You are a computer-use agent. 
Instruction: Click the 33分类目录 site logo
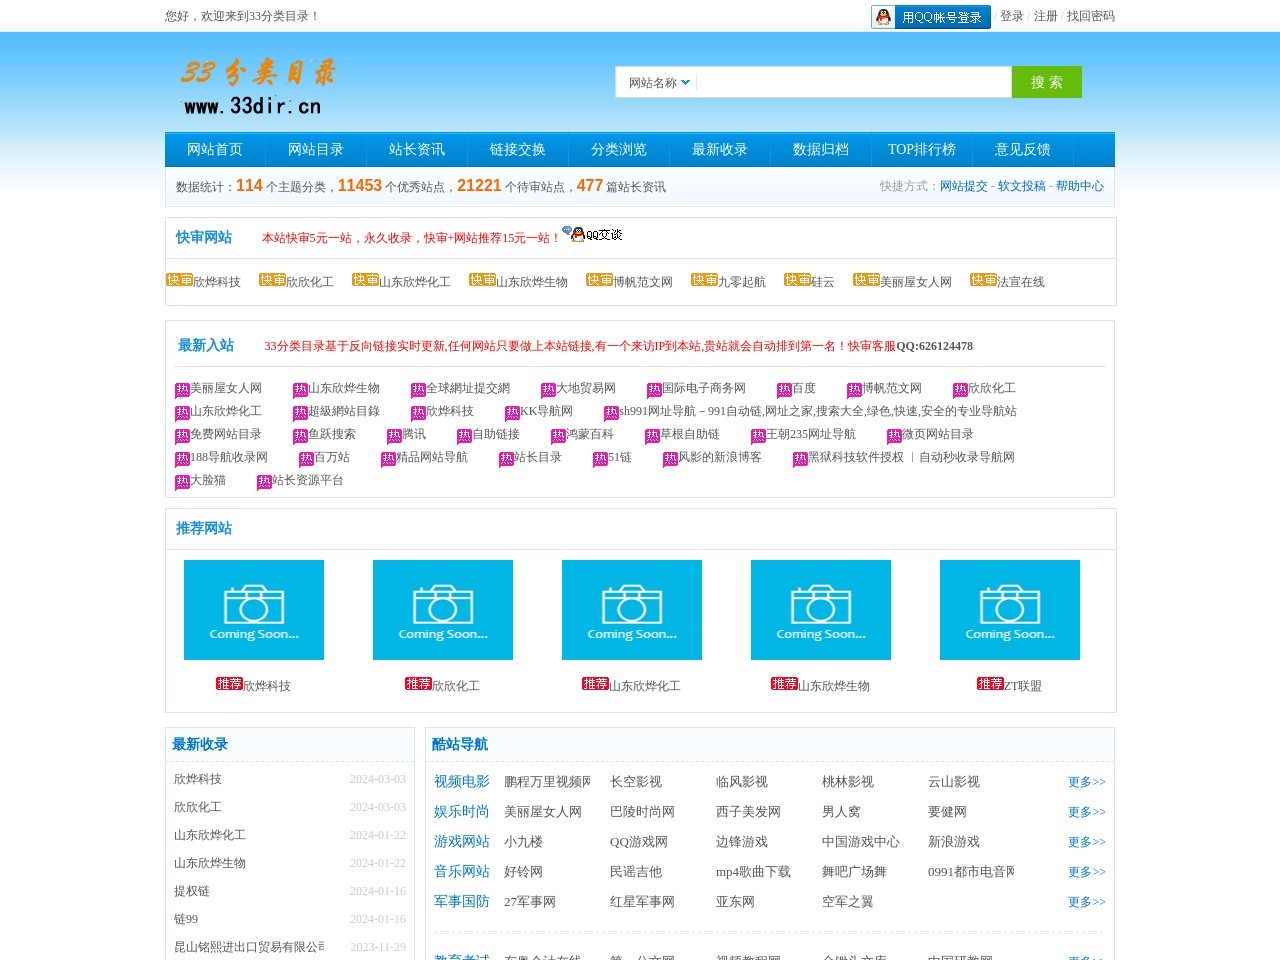click(258, 86)
